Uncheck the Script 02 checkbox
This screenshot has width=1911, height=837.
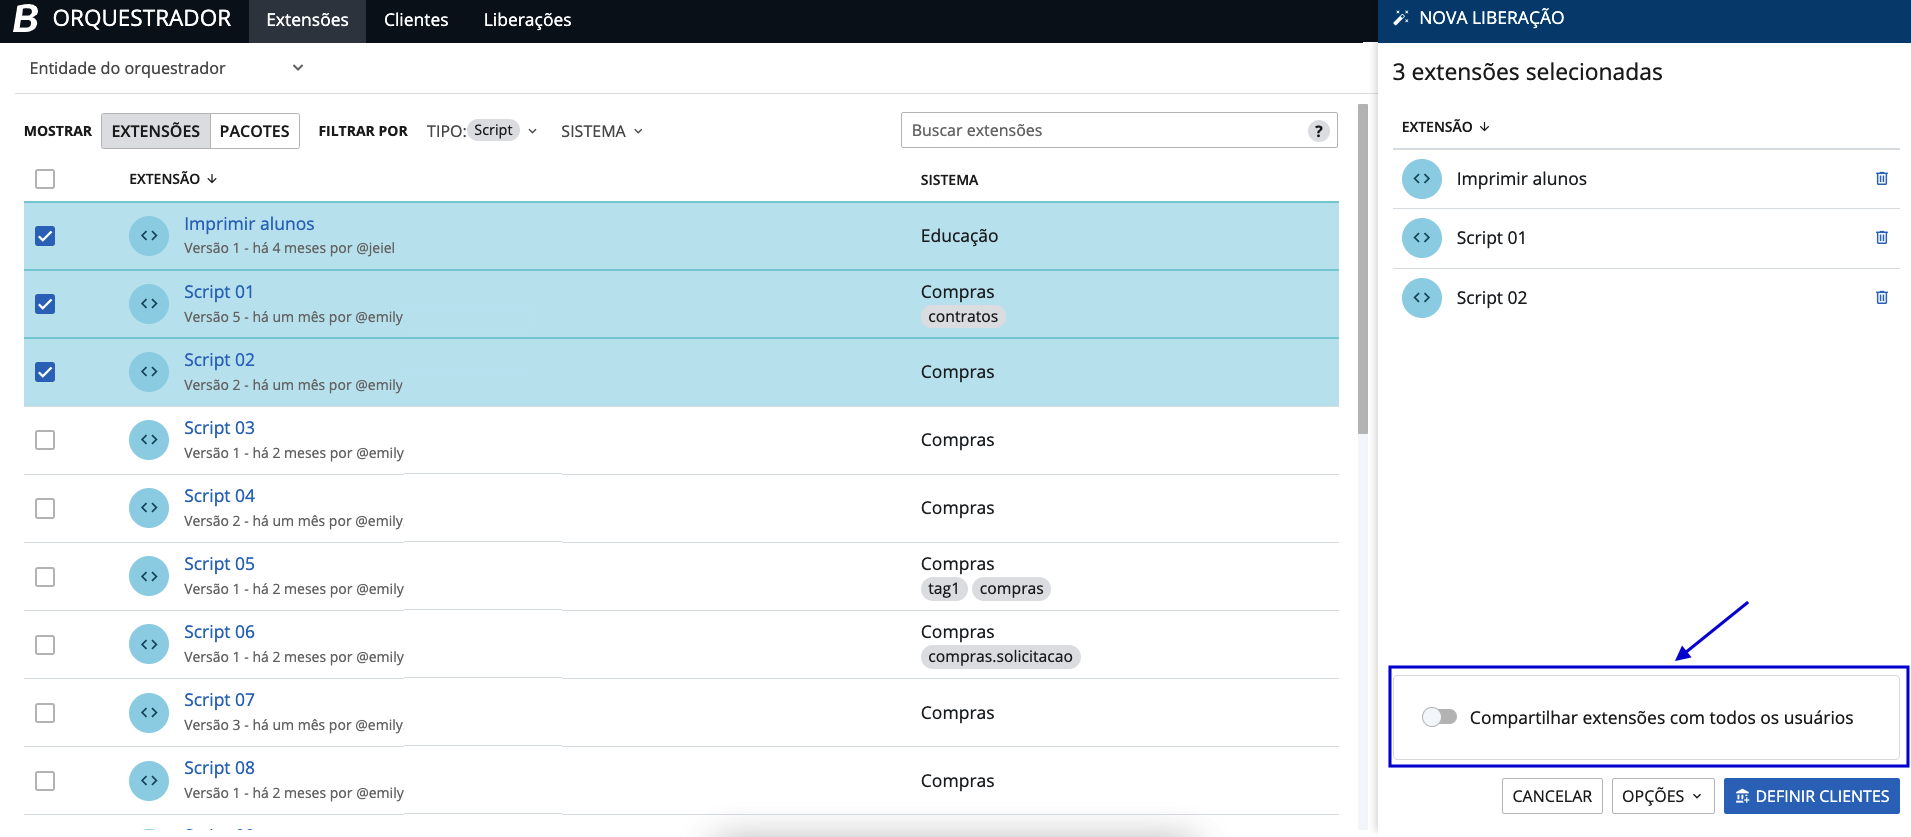click(x=45, y=372)
